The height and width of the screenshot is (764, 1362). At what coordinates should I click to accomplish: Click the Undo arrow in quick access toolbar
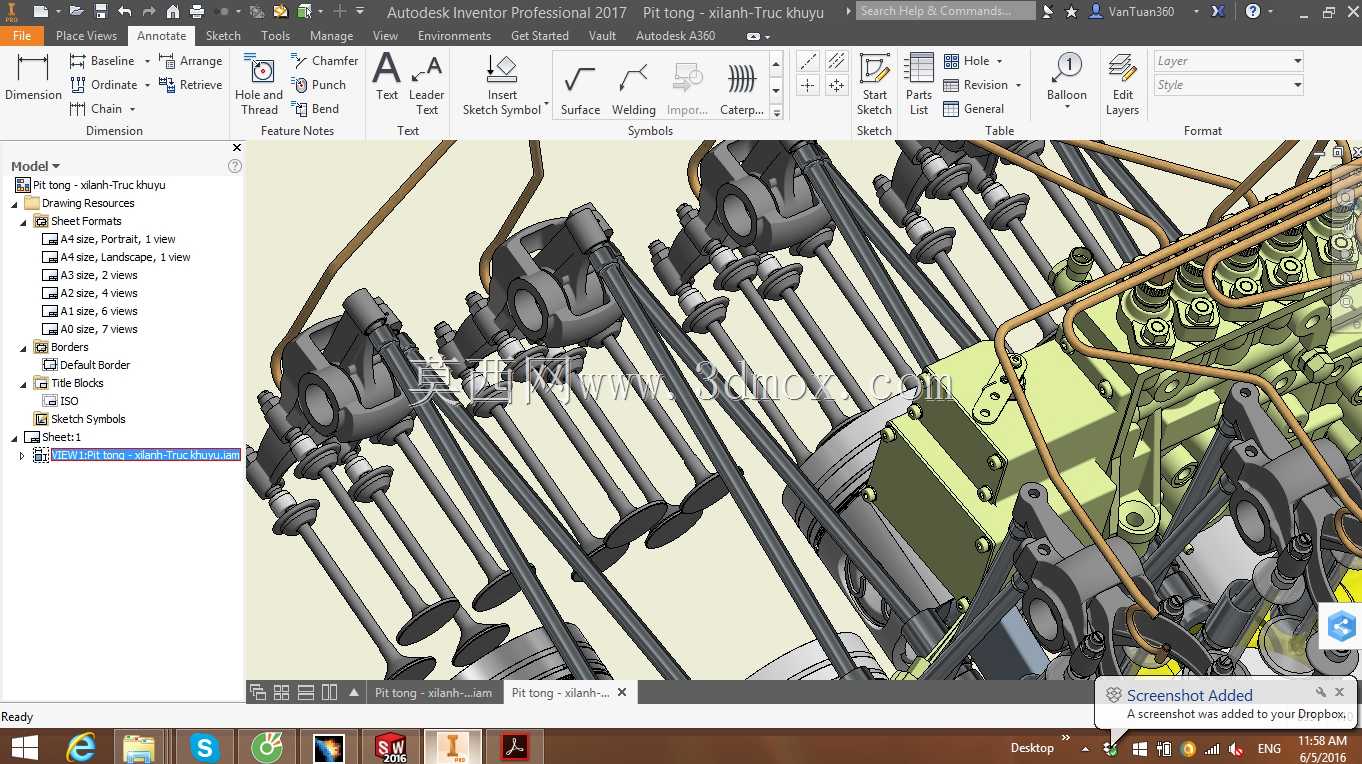pos(124,12)
